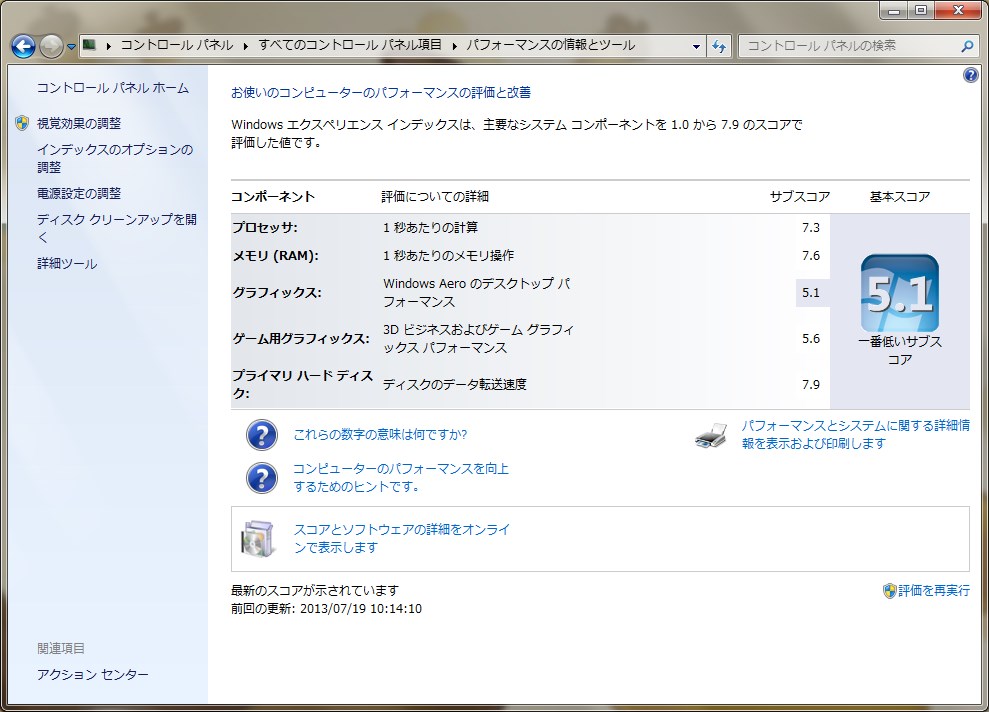Click the refresh icon in the address bar

pos(719,46)
